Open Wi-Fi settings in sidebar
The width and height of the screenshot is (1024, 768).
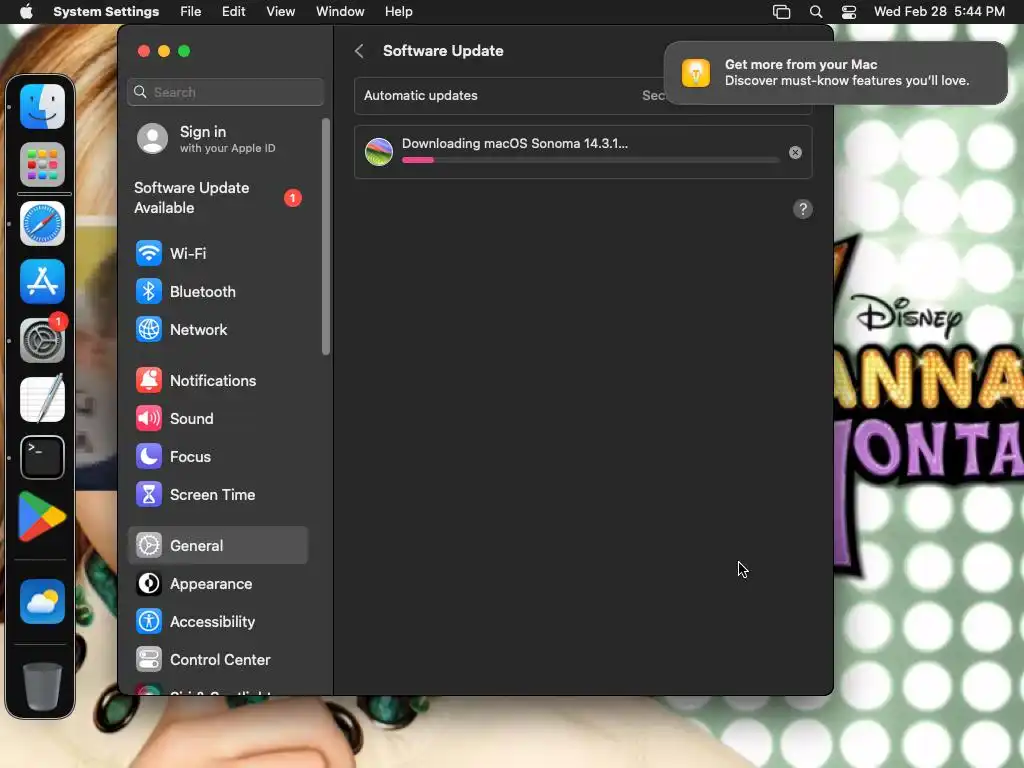[218, 253]
